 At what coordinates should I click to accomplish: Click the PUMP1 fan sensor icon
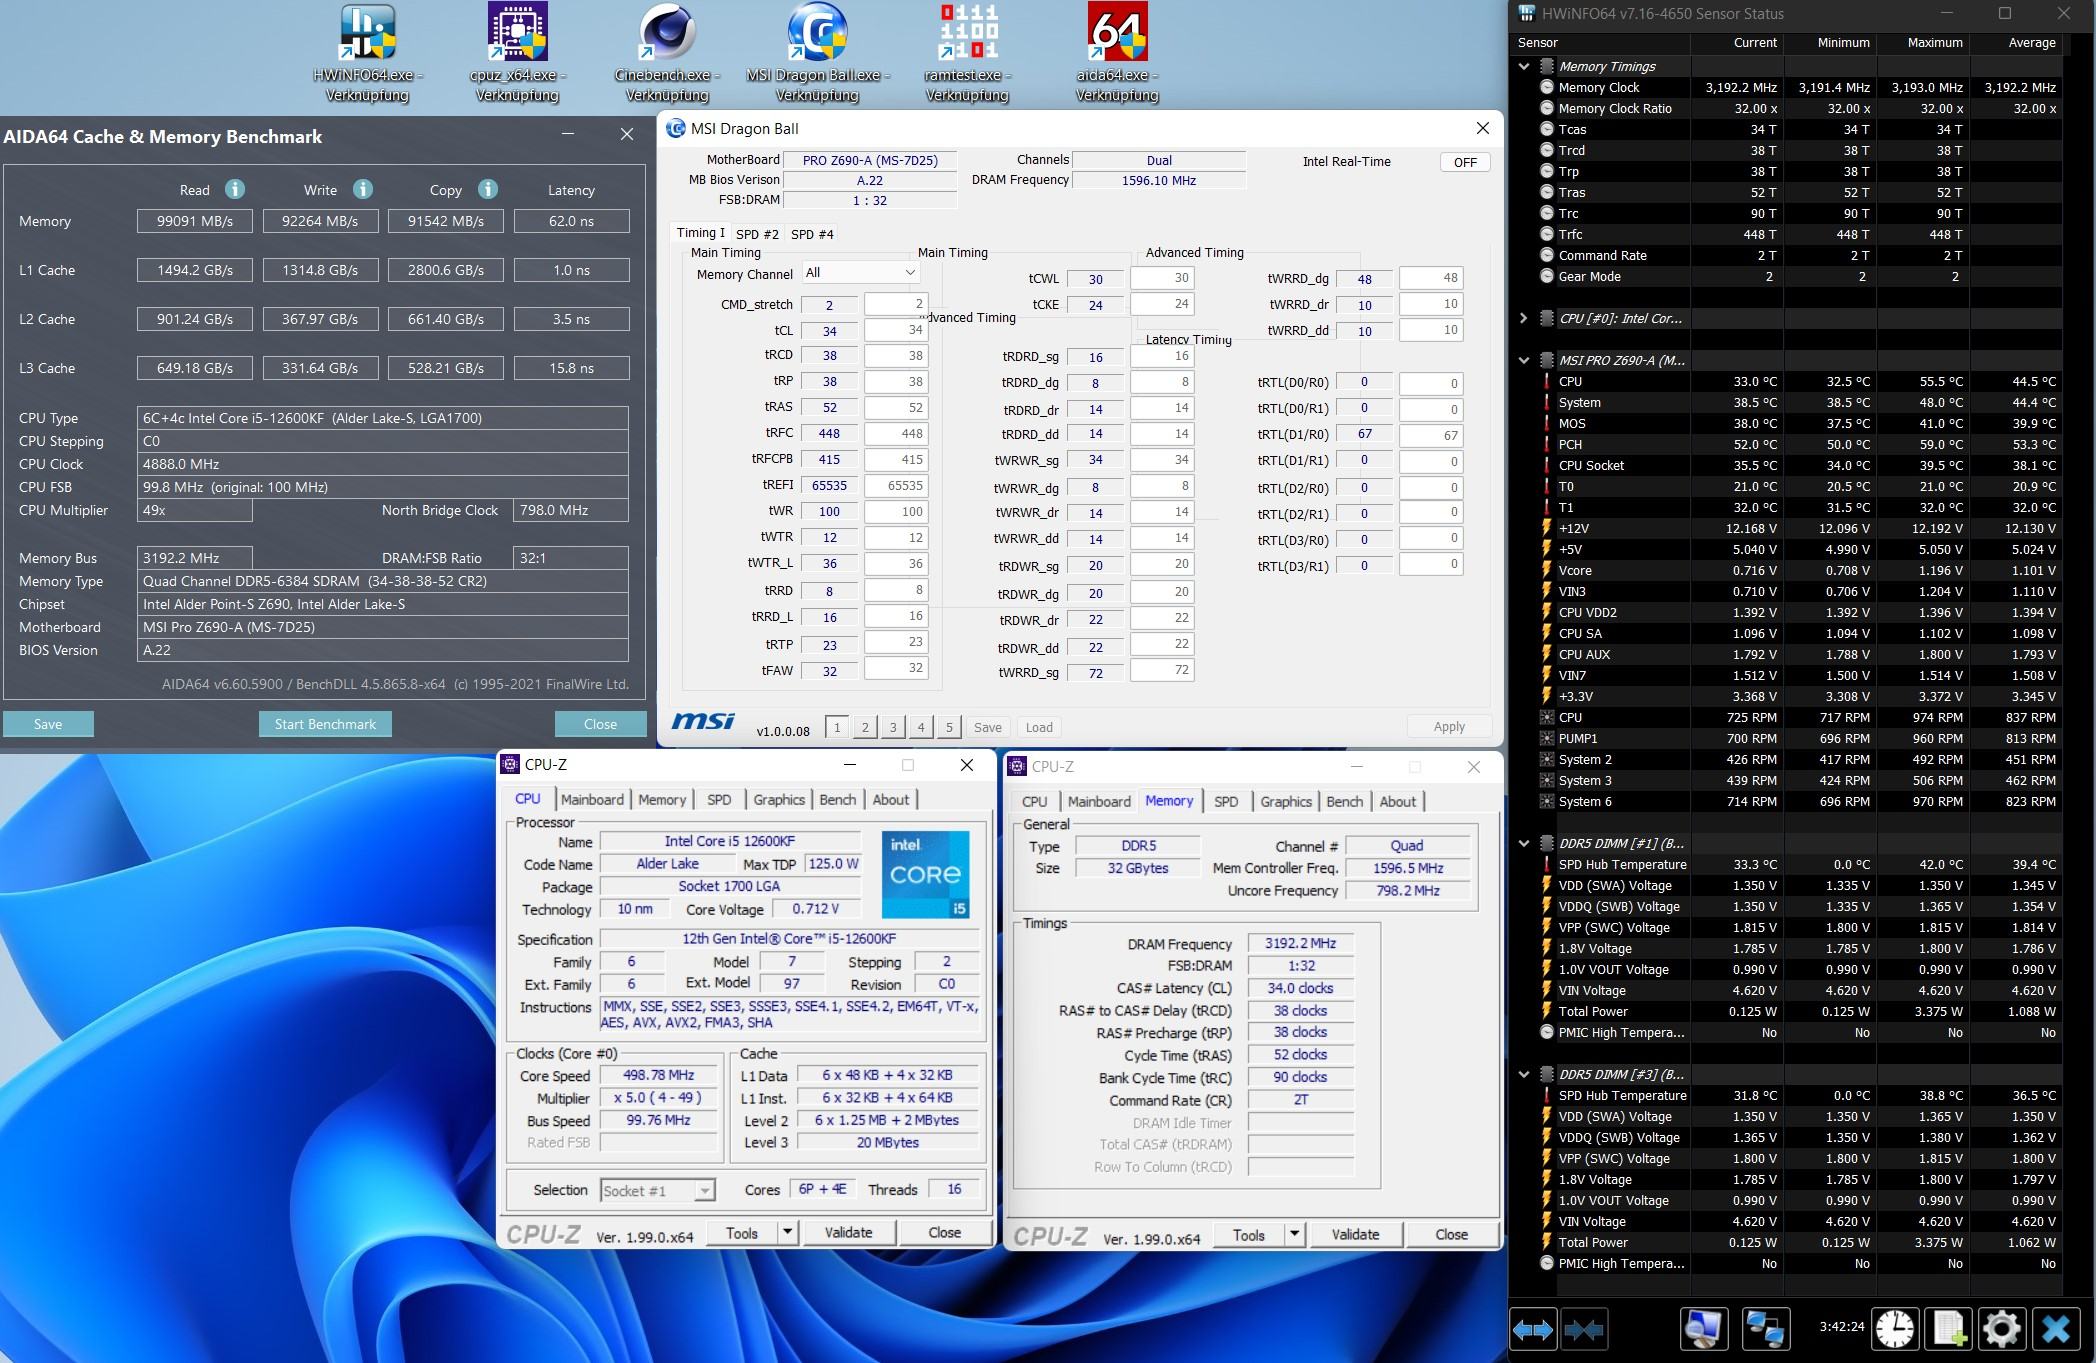pos(1547,738)
